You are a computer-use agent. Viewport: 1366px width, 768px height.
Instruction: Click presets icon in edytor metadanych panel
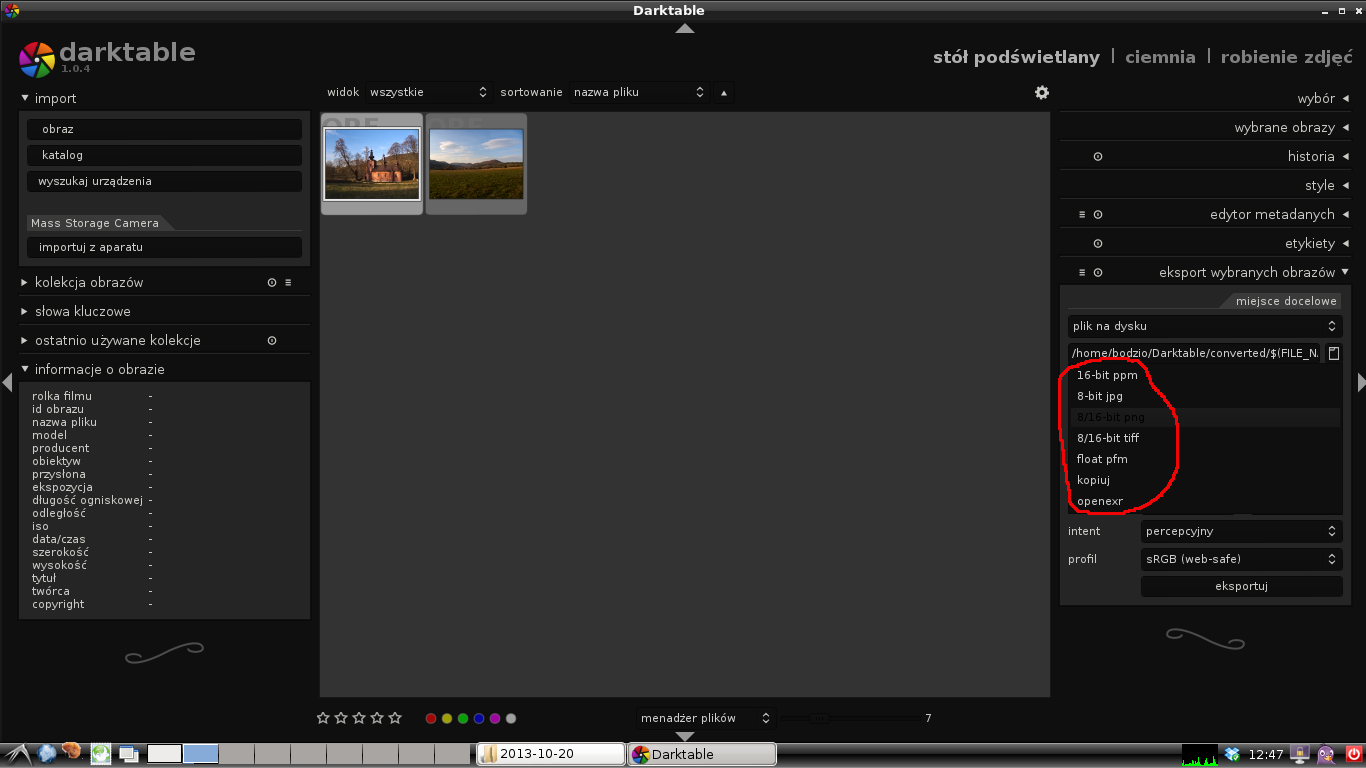(1082, 215)
